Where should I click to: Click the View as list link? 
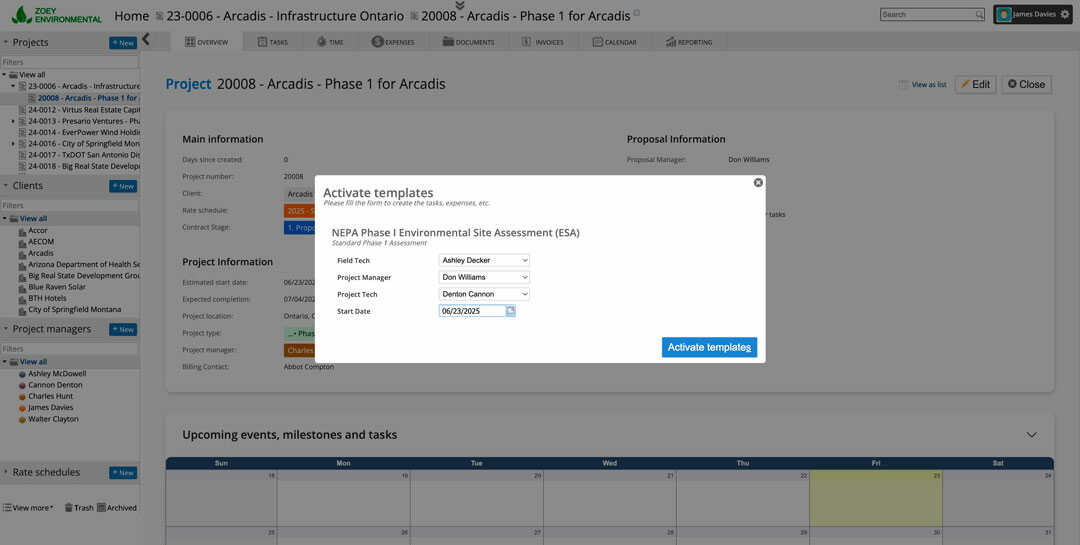923,85
